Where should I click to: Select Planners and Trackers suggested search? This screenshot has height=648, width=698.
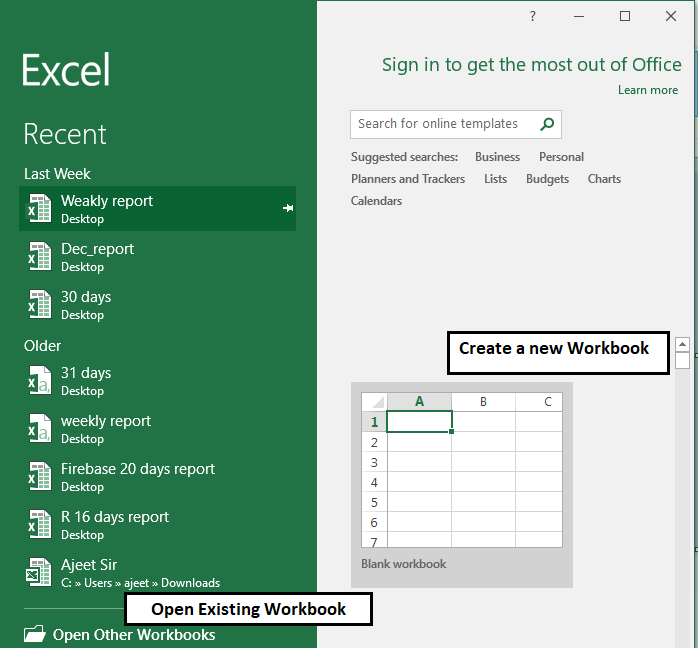[408, 179]
